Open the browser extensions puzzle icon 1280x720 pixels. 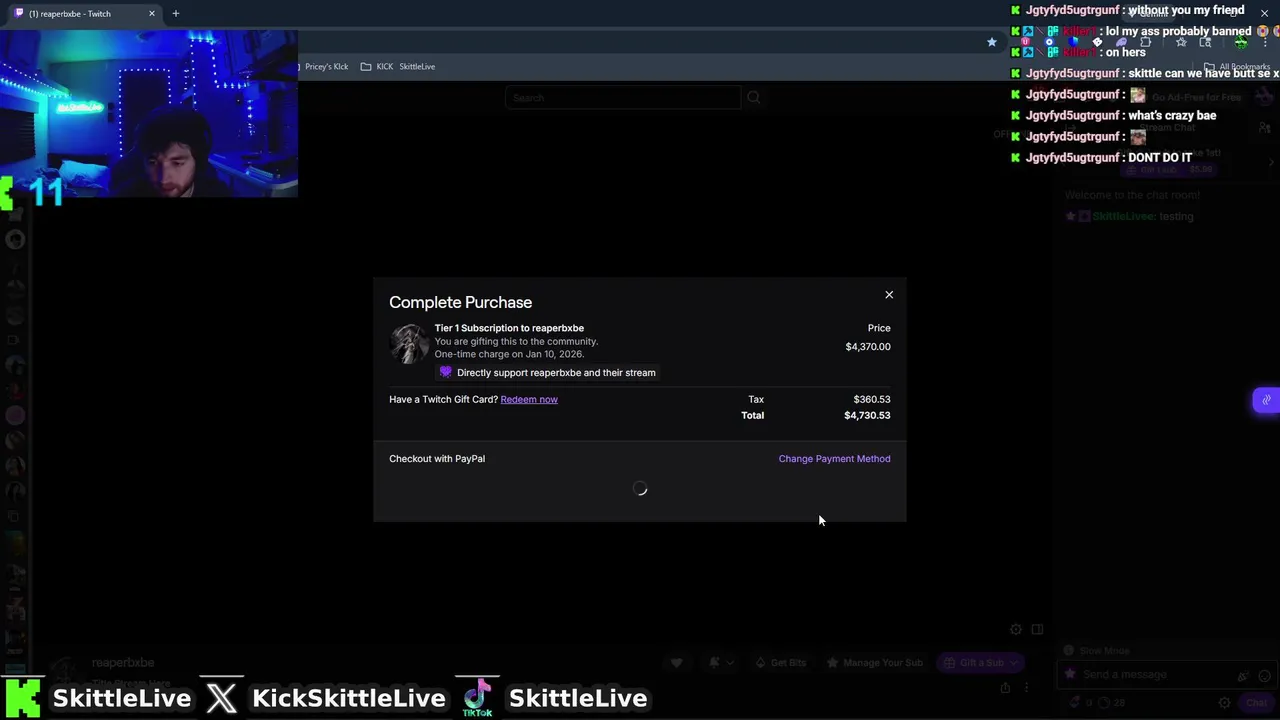(x=1145, y=42)
